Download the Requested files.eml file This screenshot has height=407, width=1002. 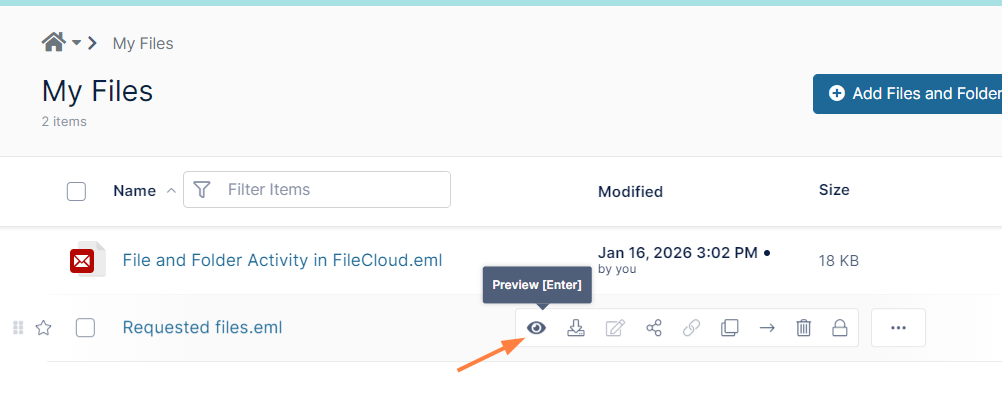tap(575, 328)
